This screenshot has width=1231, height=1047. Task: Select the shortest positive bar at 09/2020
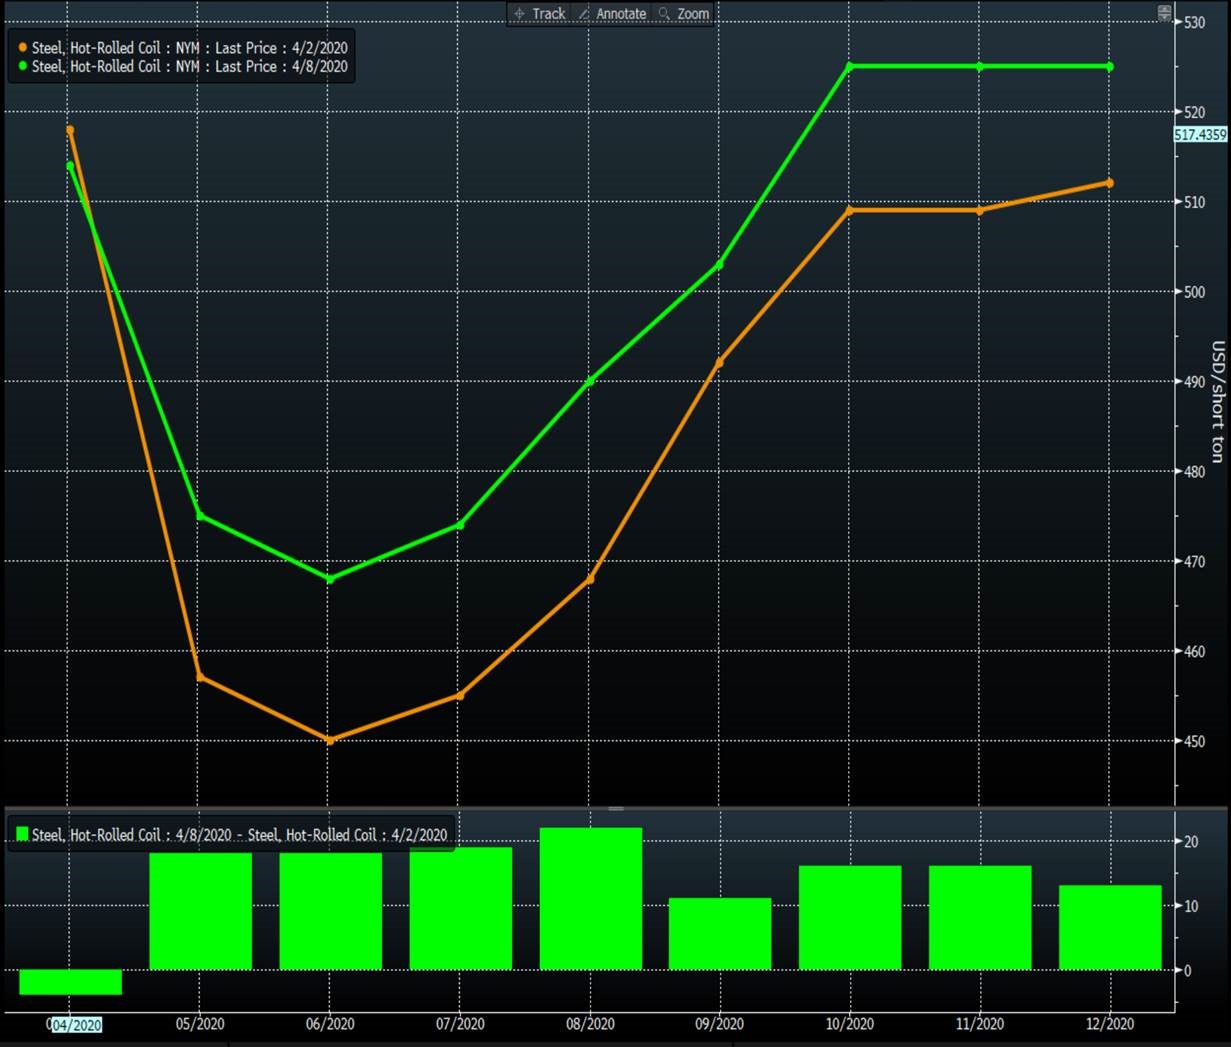click(x=720, y=933)
